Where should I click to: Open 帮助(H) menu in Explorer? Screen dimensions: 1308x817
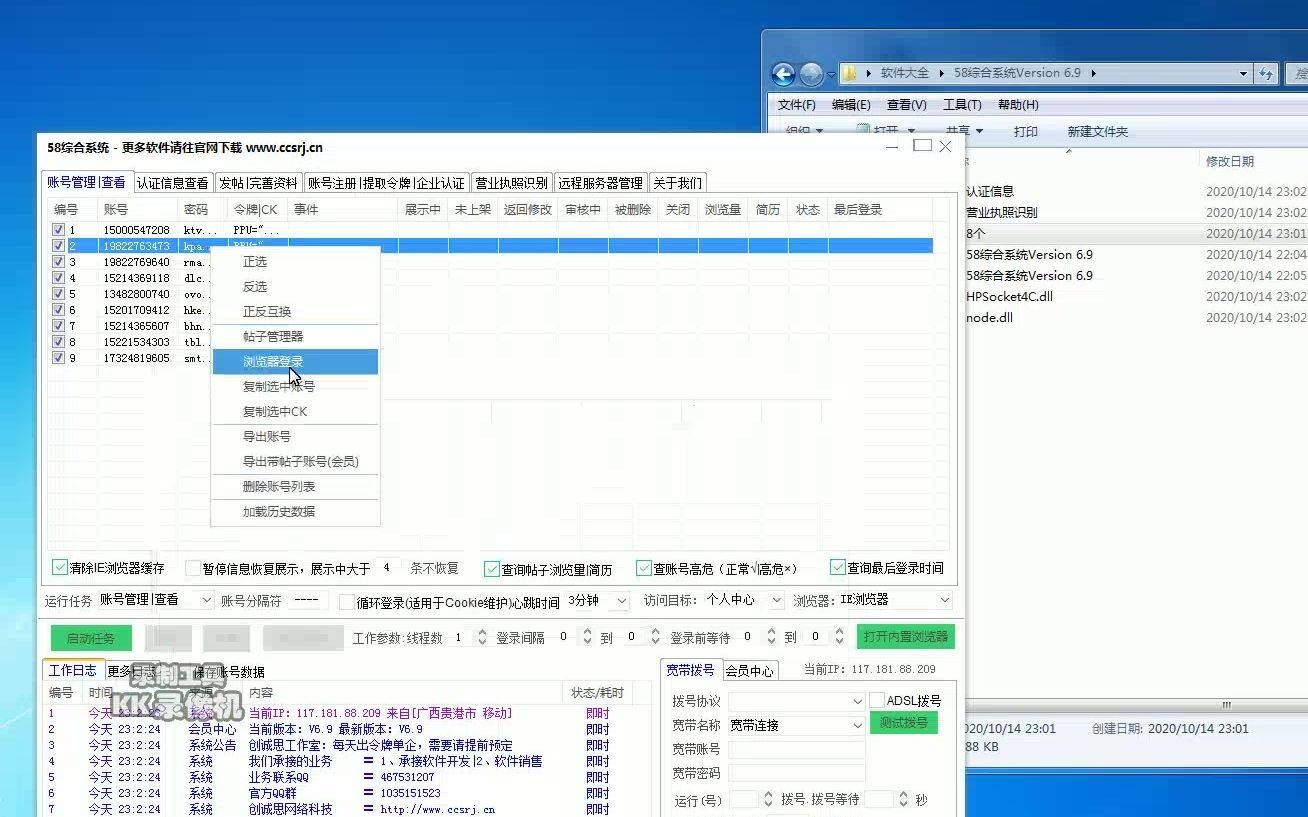click(x=1018, y=104)
